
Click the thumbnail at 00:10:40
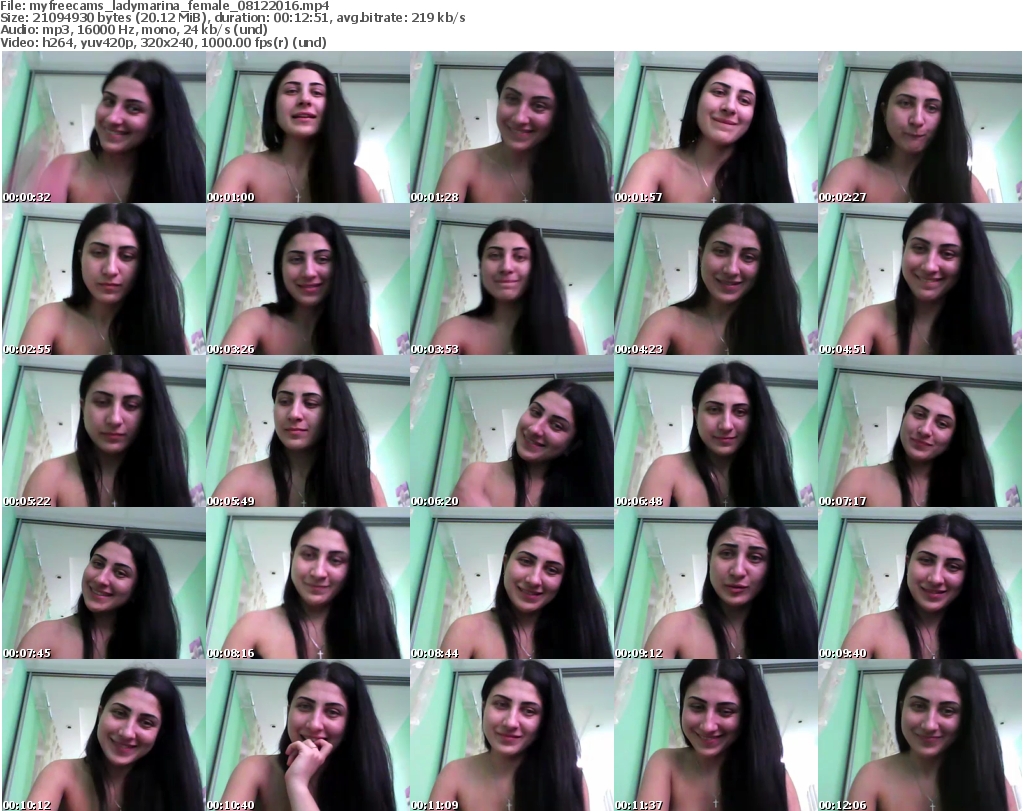[307, 735]
